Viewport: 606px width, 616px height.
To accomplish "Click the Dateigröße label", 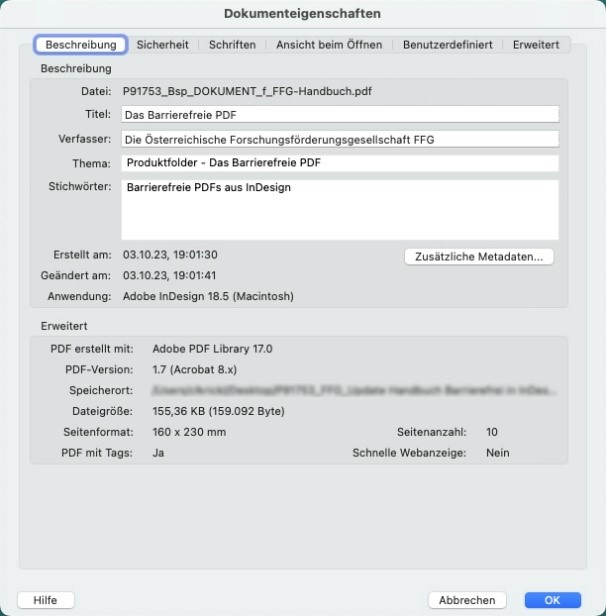I will point(103,411).
